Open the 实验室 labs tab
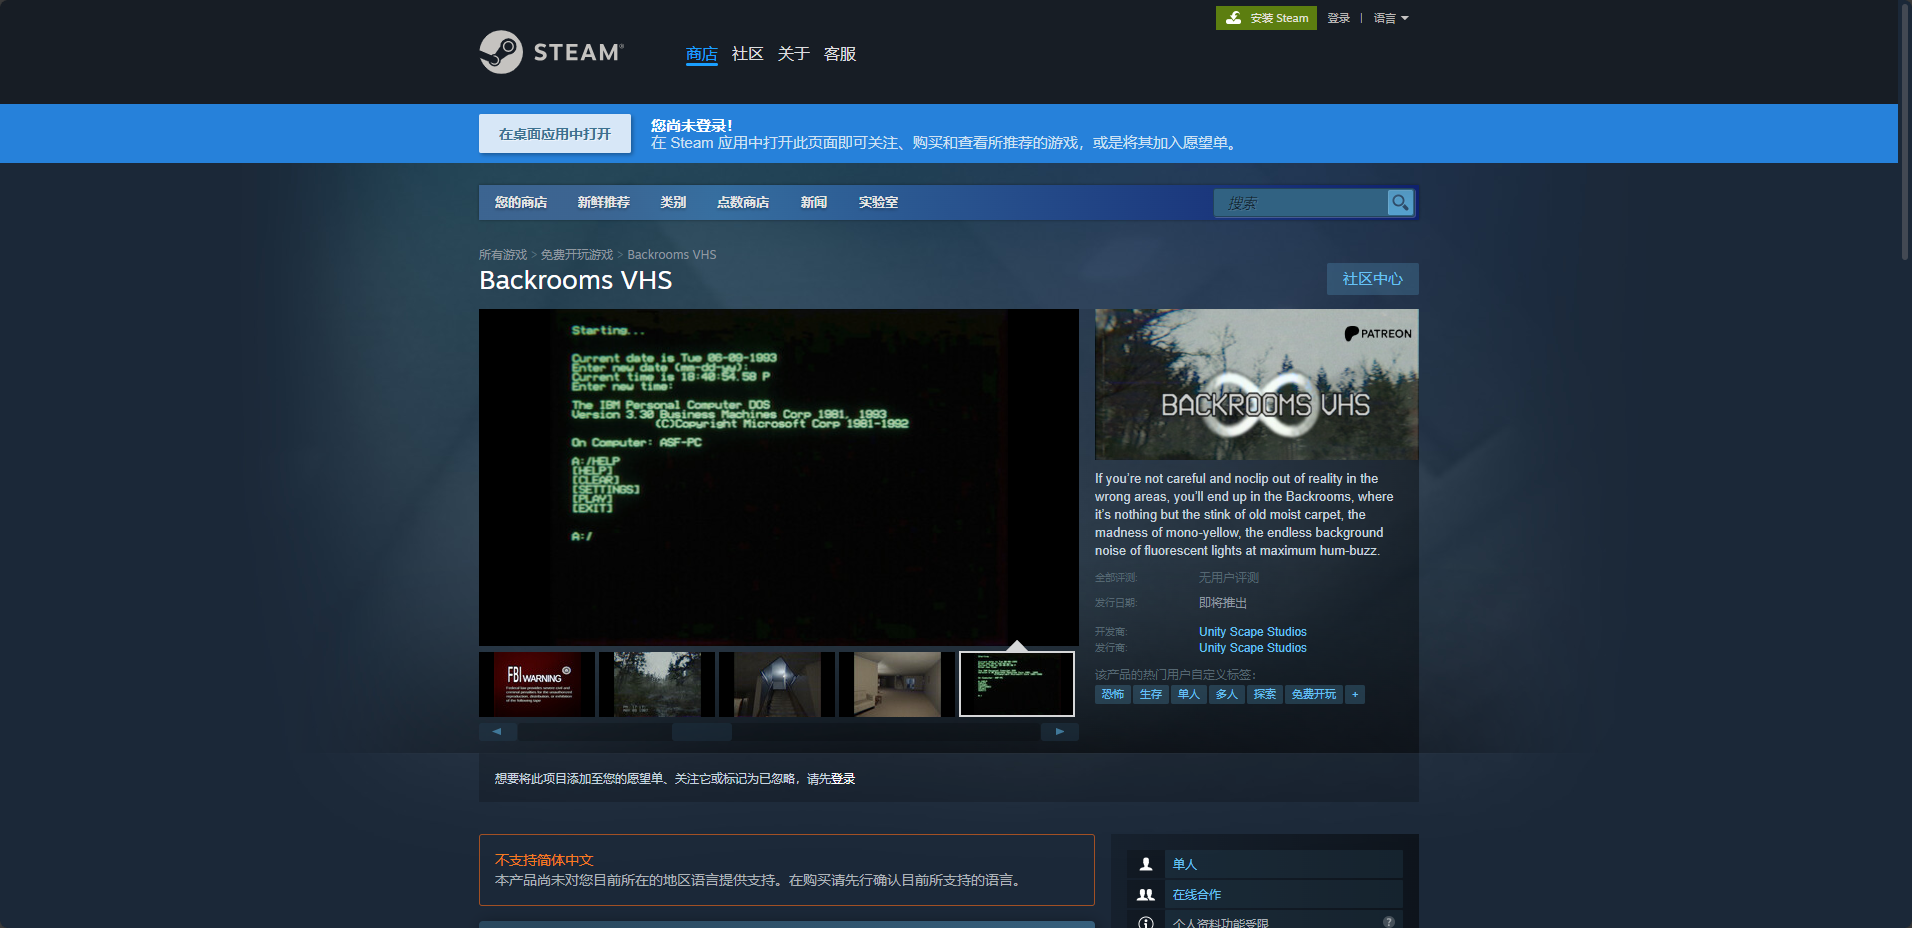 pos(878,202)
